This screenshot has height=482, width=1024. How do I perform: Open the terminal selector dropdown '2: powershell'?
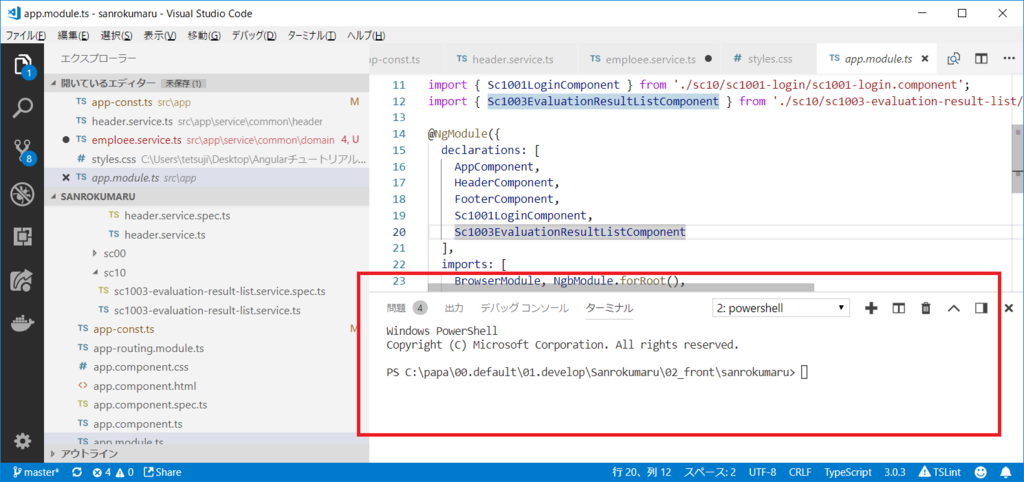(x=781, y=308)
